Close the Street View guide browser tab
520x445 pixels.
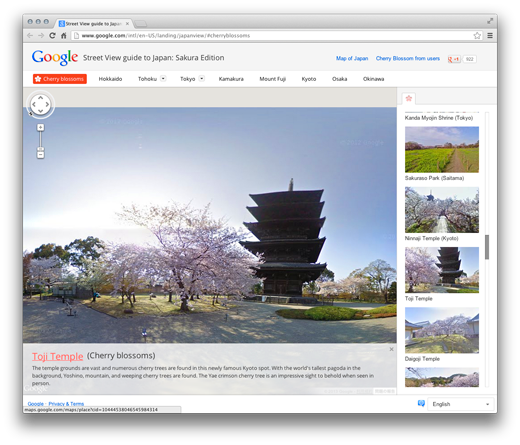[x=127, y=24]
